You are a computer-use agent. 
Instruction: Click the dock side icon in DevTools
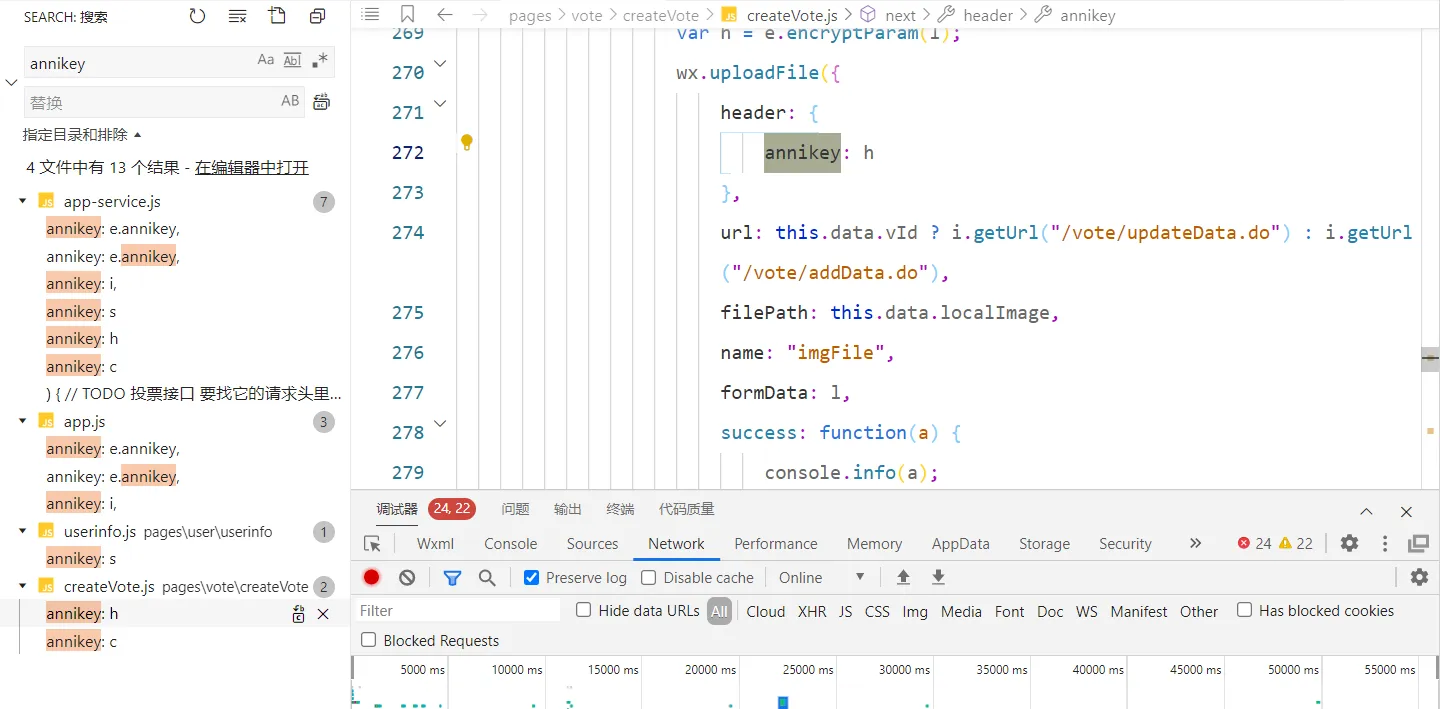pos(1418,543)
